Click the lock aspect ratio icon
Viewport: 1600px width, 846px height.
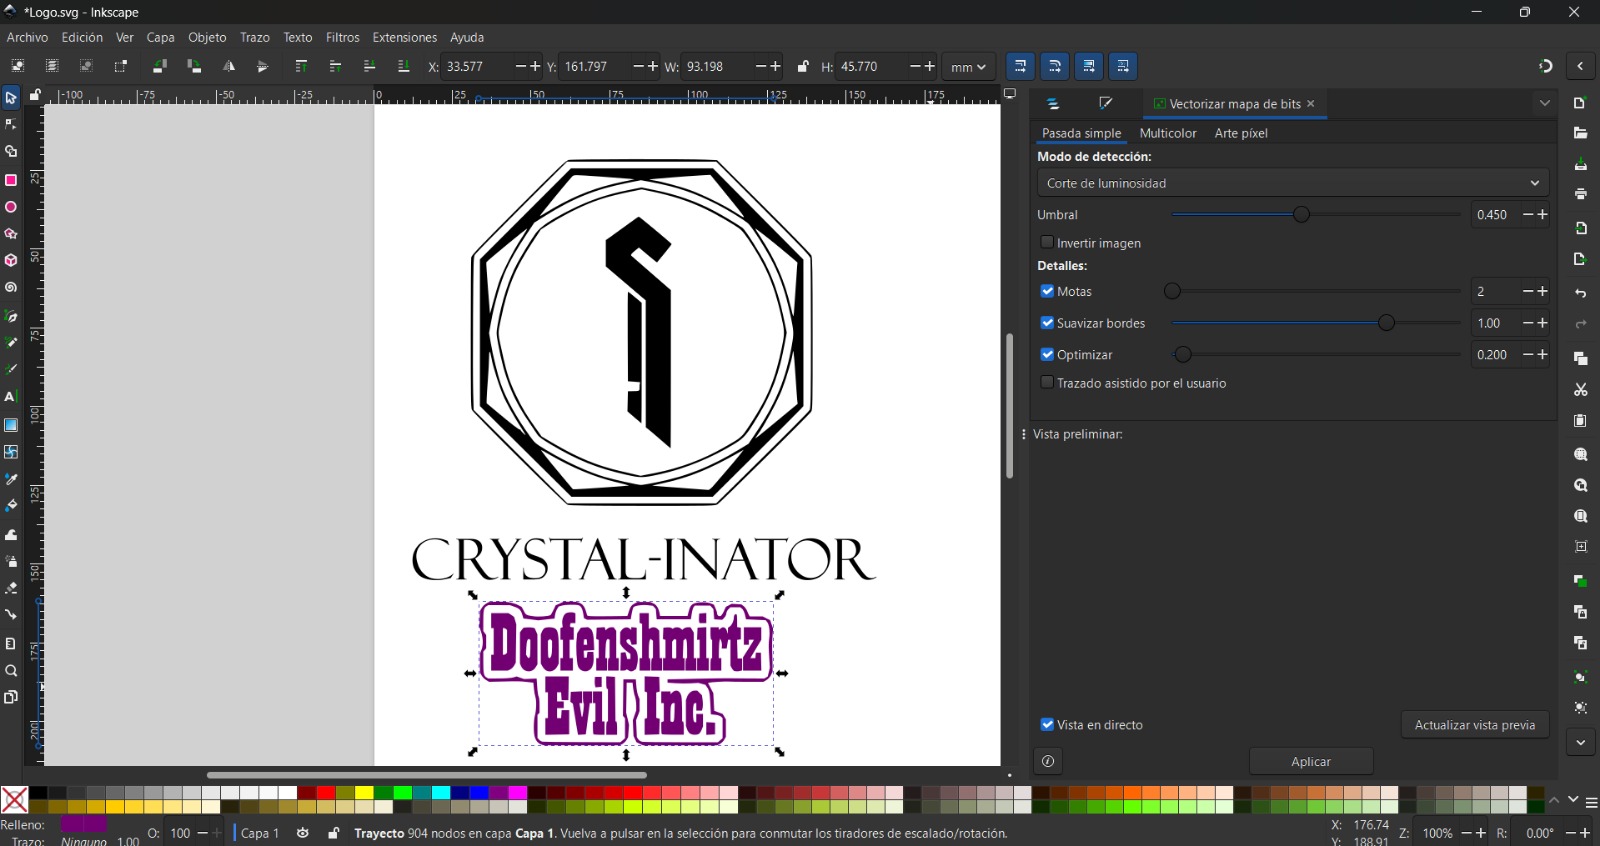[x=803, y=67]
